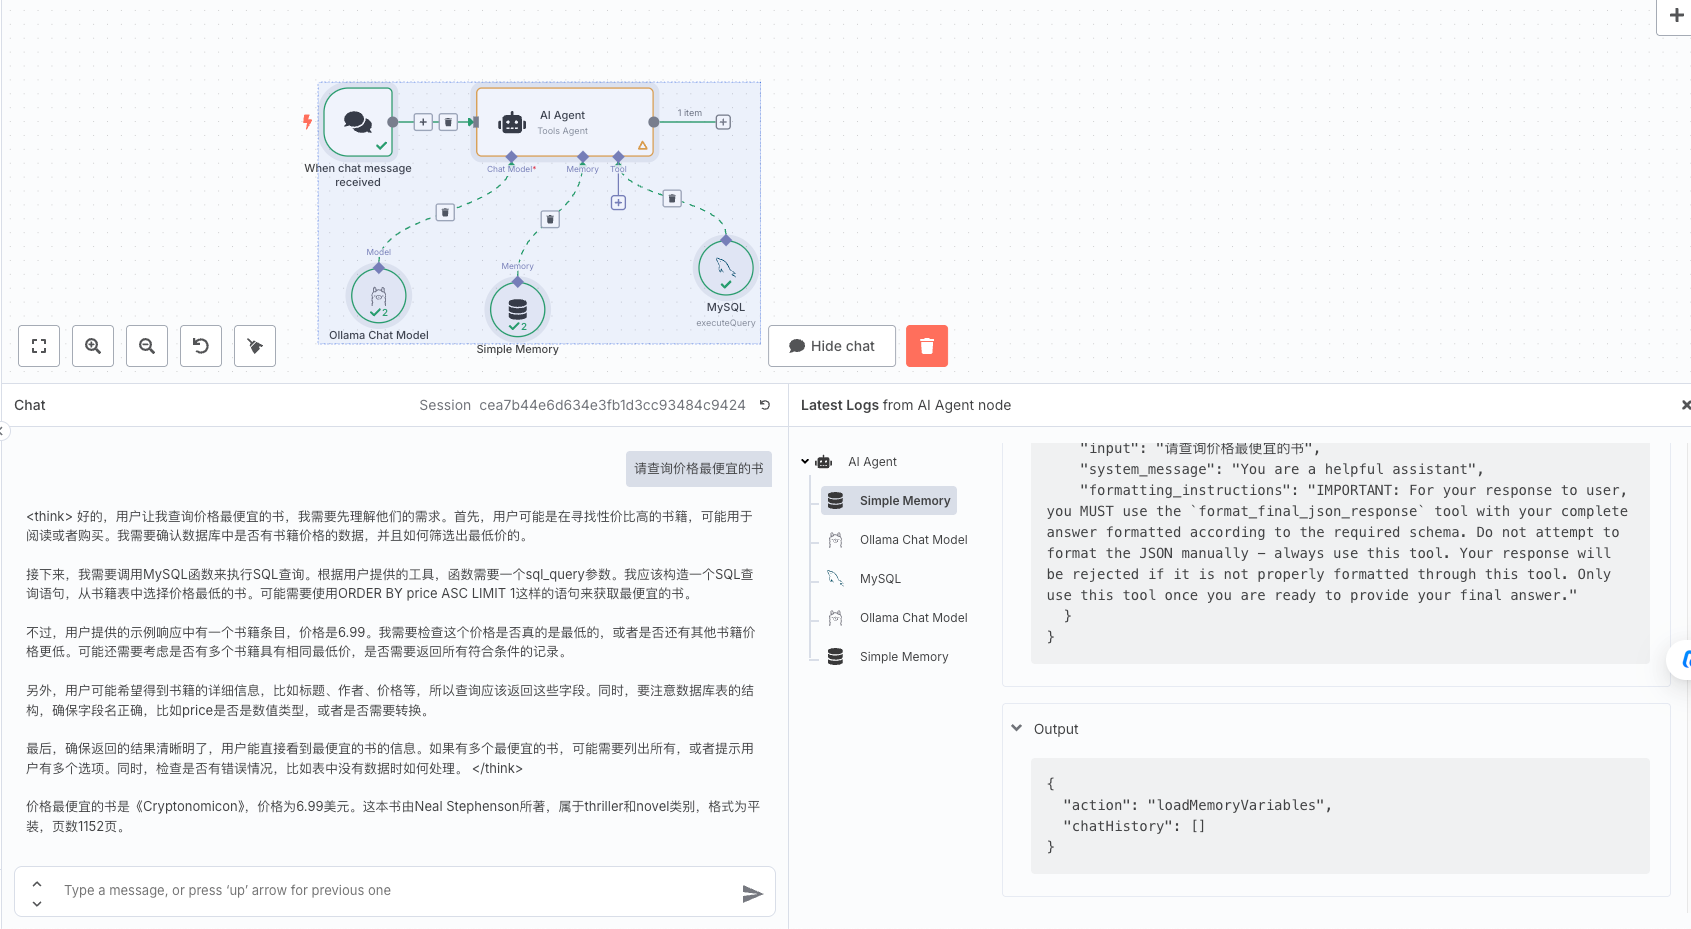1691x929 pixels.
Task: Select the last Simple Memory log entry
Action: [903, 657]
